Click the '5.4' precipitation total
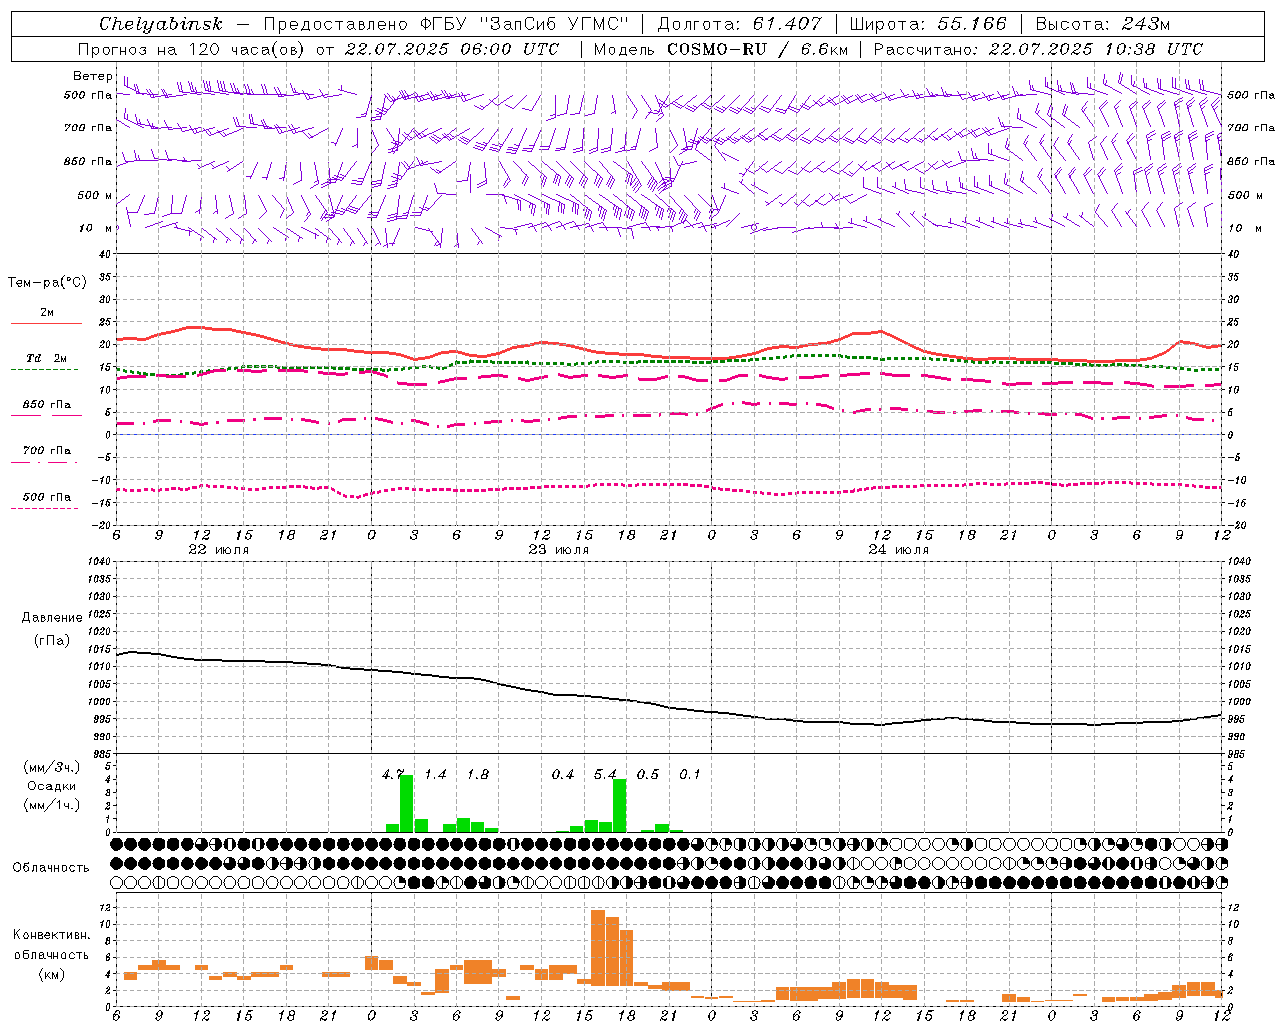1280x1024 pixels. pyautogui.click(x=605, y=774)
